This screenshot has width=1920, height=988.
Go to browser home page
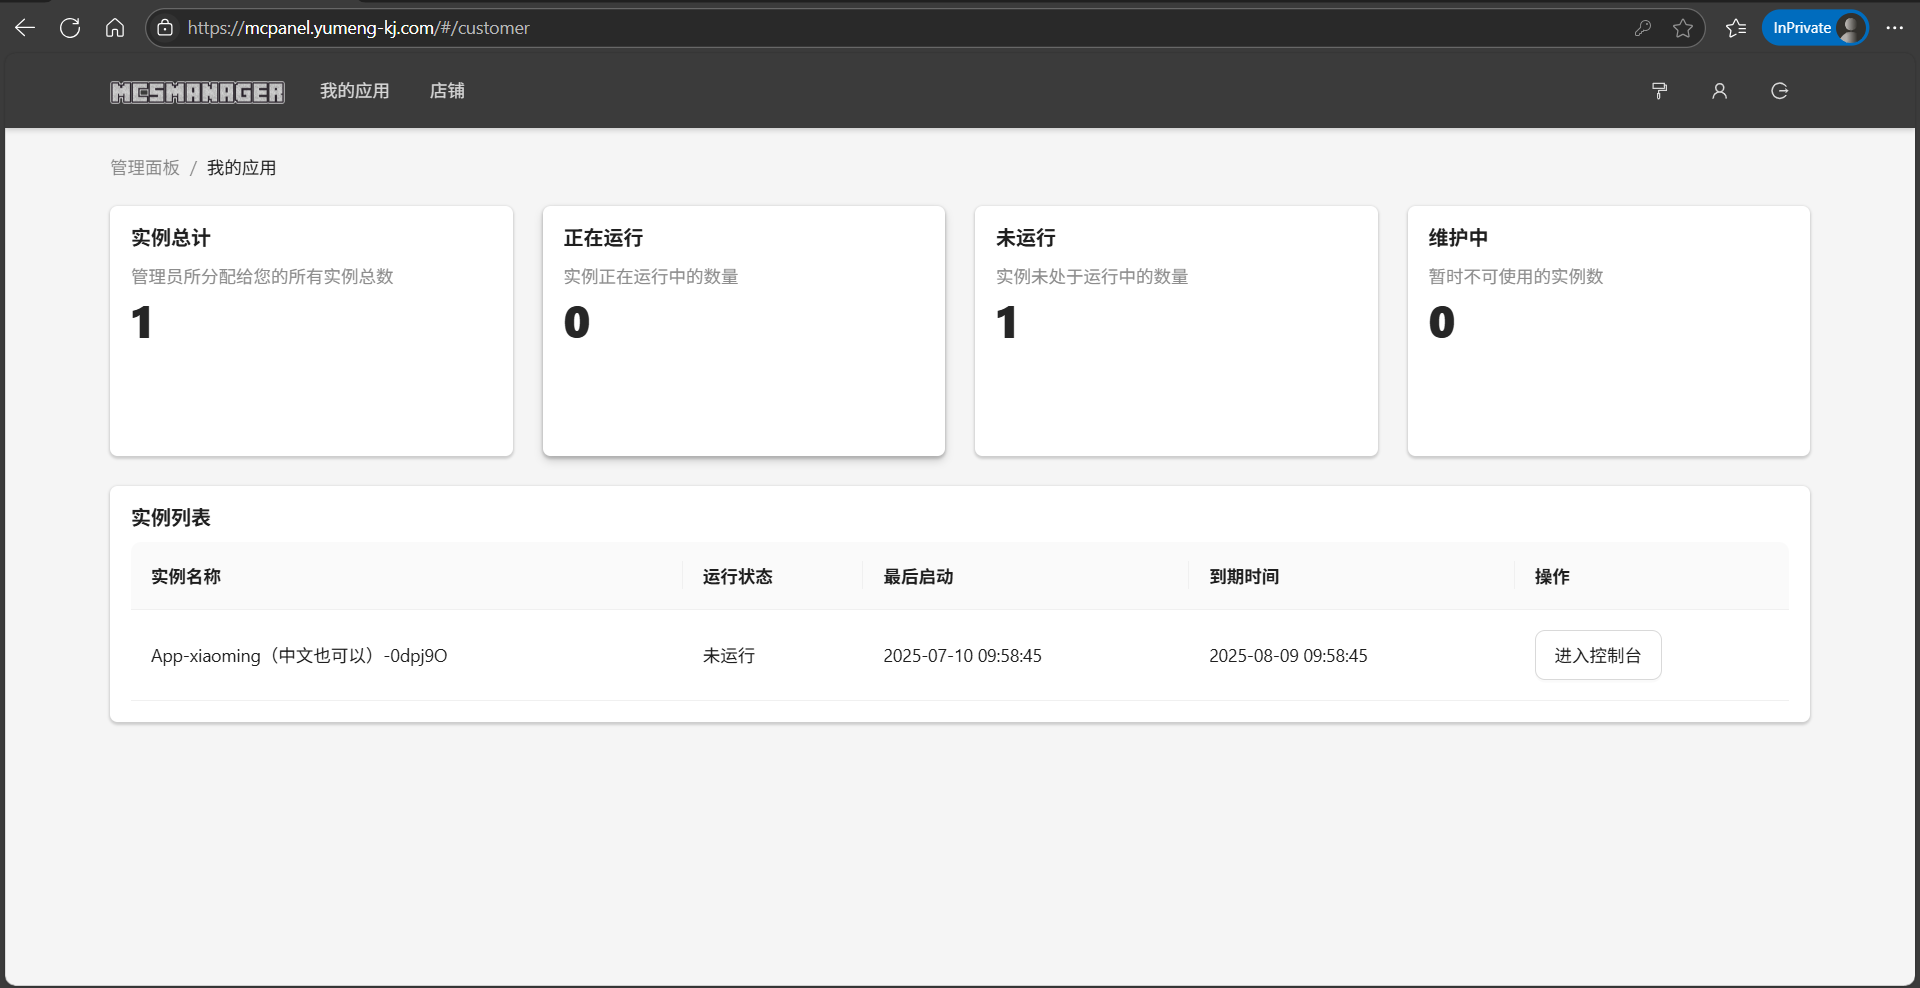coord(115,28)
